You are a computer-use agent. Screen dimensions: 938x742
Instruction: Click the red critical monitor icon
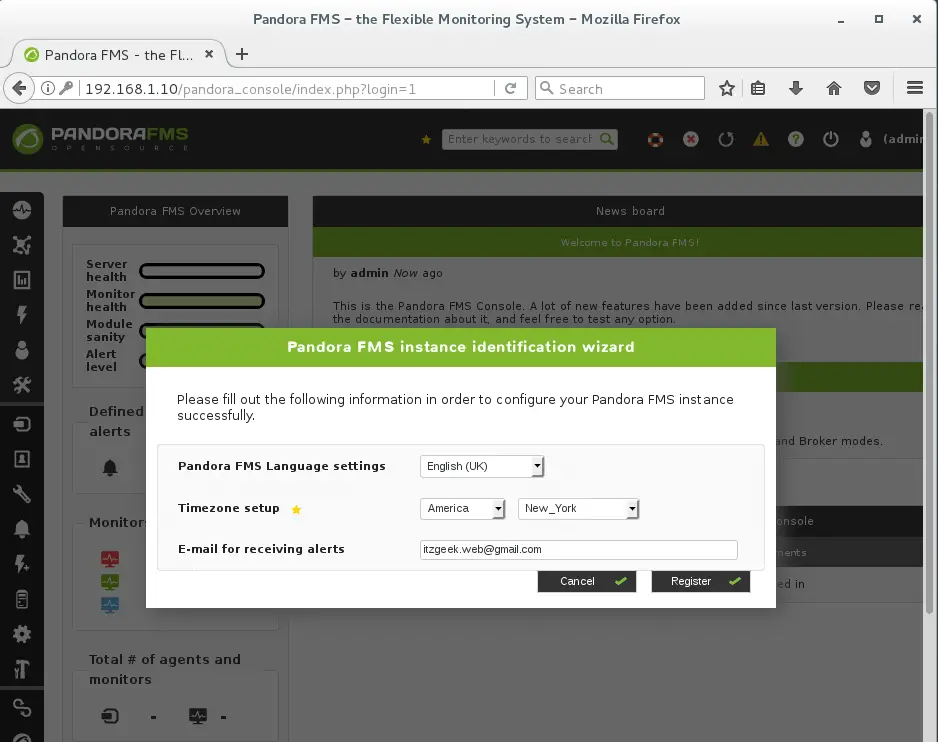(109, 559)
